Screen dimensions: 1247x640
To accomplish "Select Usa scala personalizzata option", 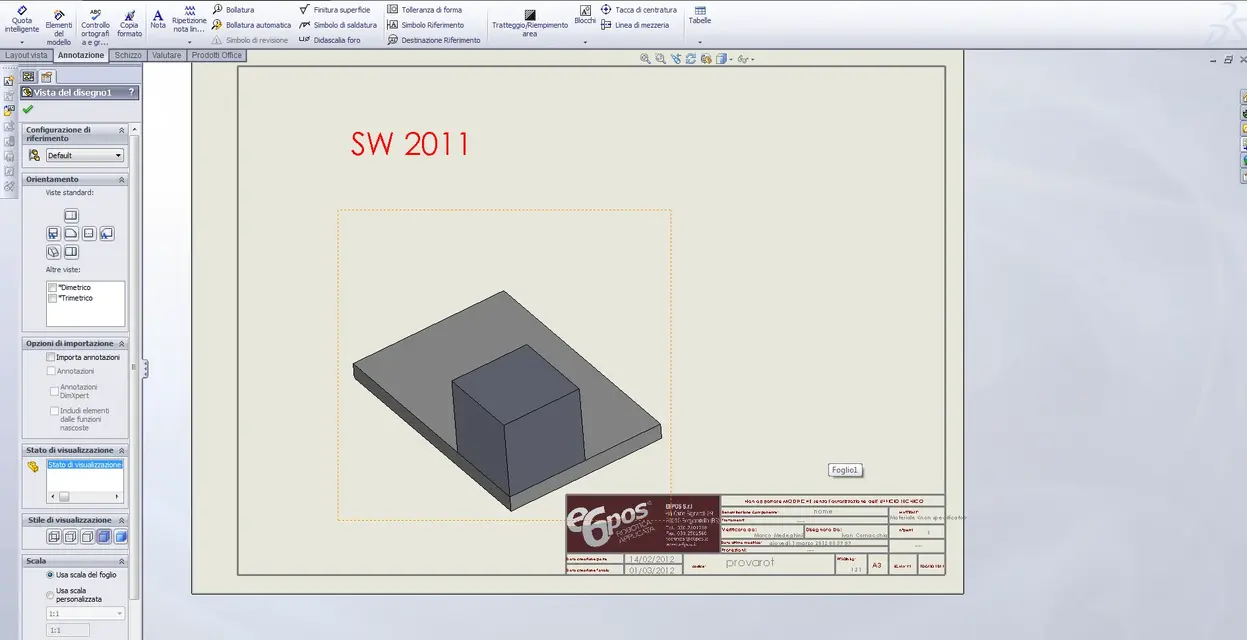I will click(50, 595).
